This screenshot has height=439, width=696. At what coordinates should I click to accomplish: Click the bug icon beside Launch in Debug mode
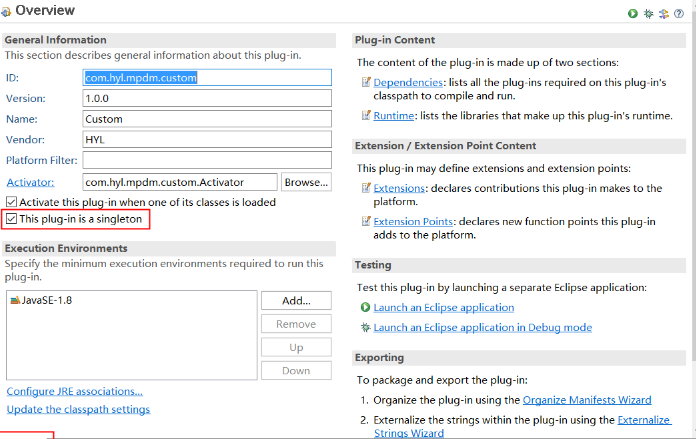(366, 328)
